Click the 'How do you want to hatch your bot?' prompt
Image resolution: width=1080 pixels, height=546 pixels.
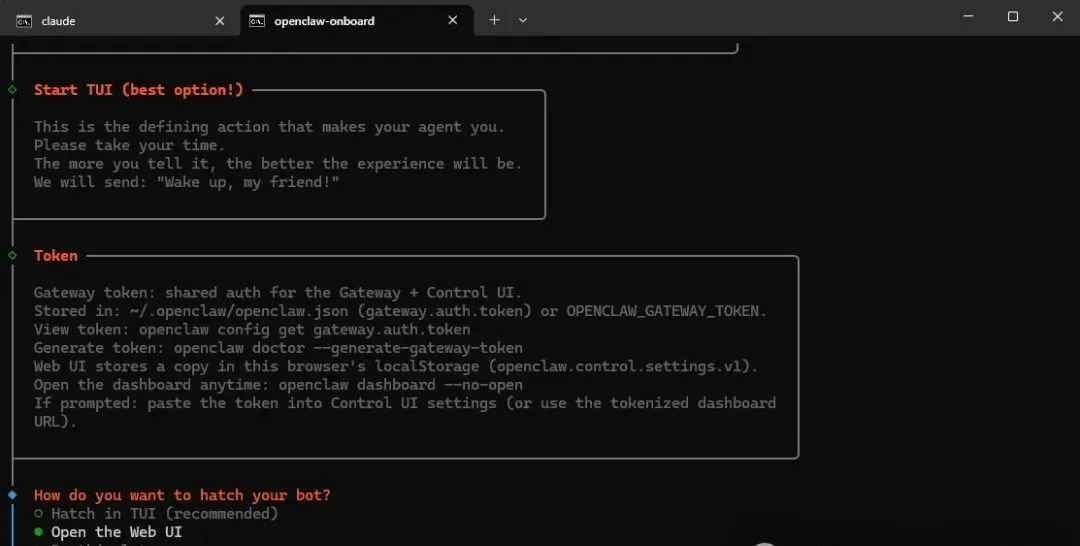coord(182,495)
